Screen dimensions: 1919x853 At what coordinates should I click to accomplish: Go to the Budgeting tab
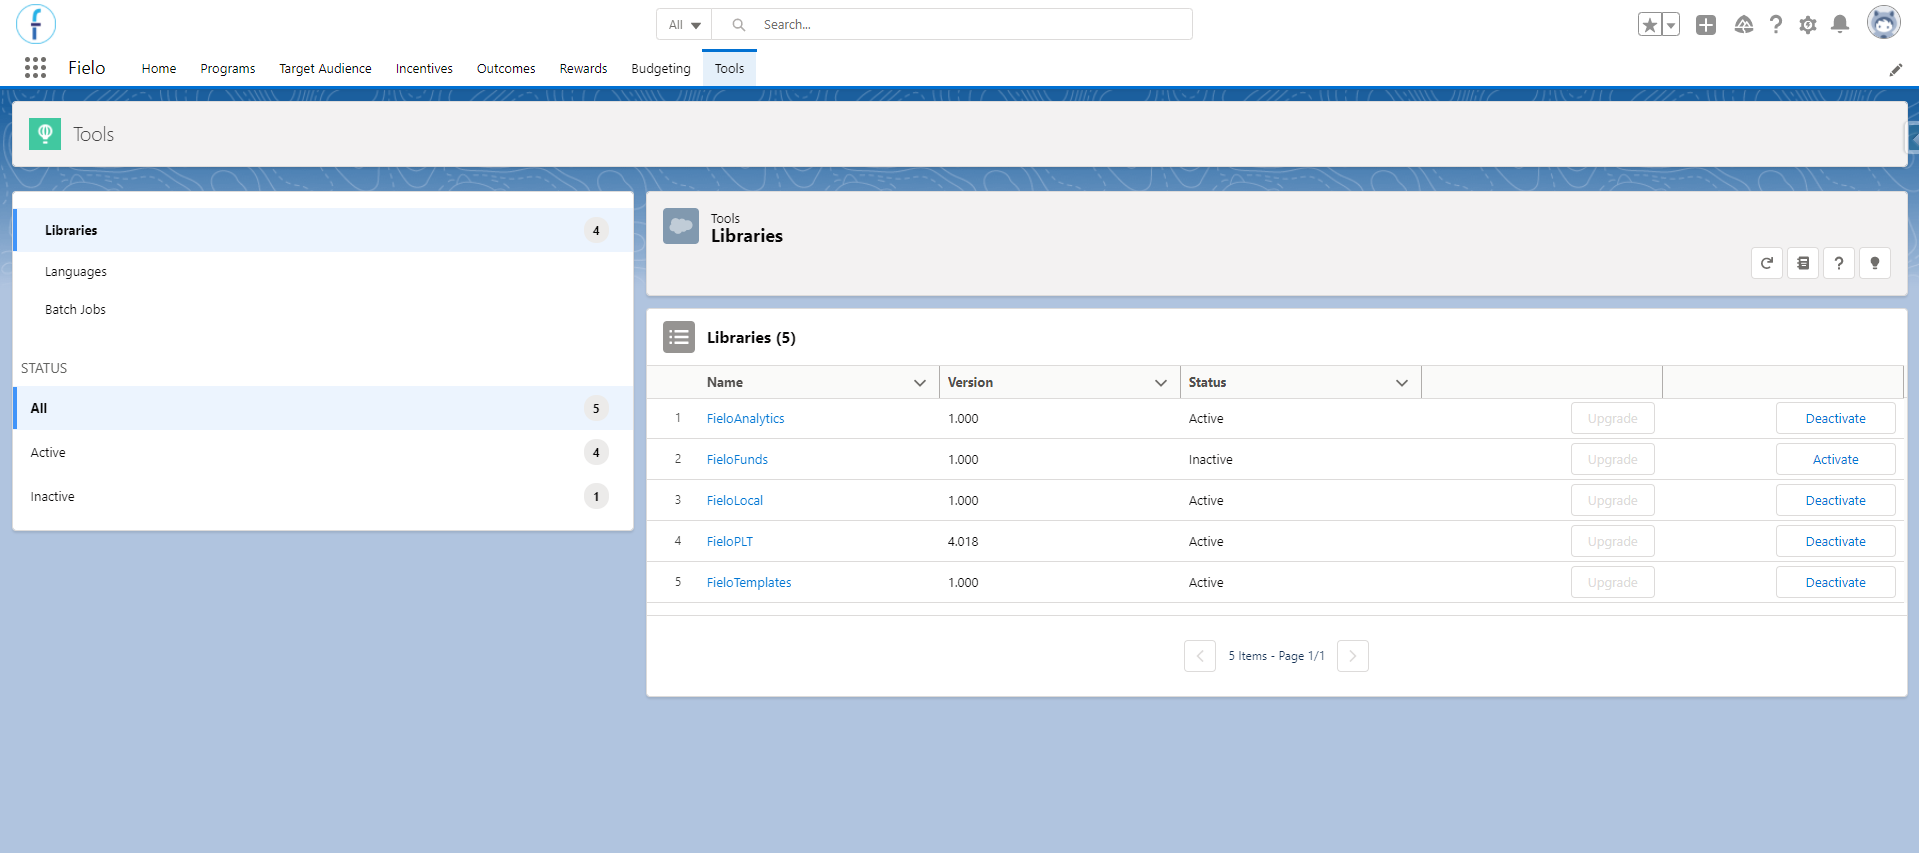pos(661,69)
